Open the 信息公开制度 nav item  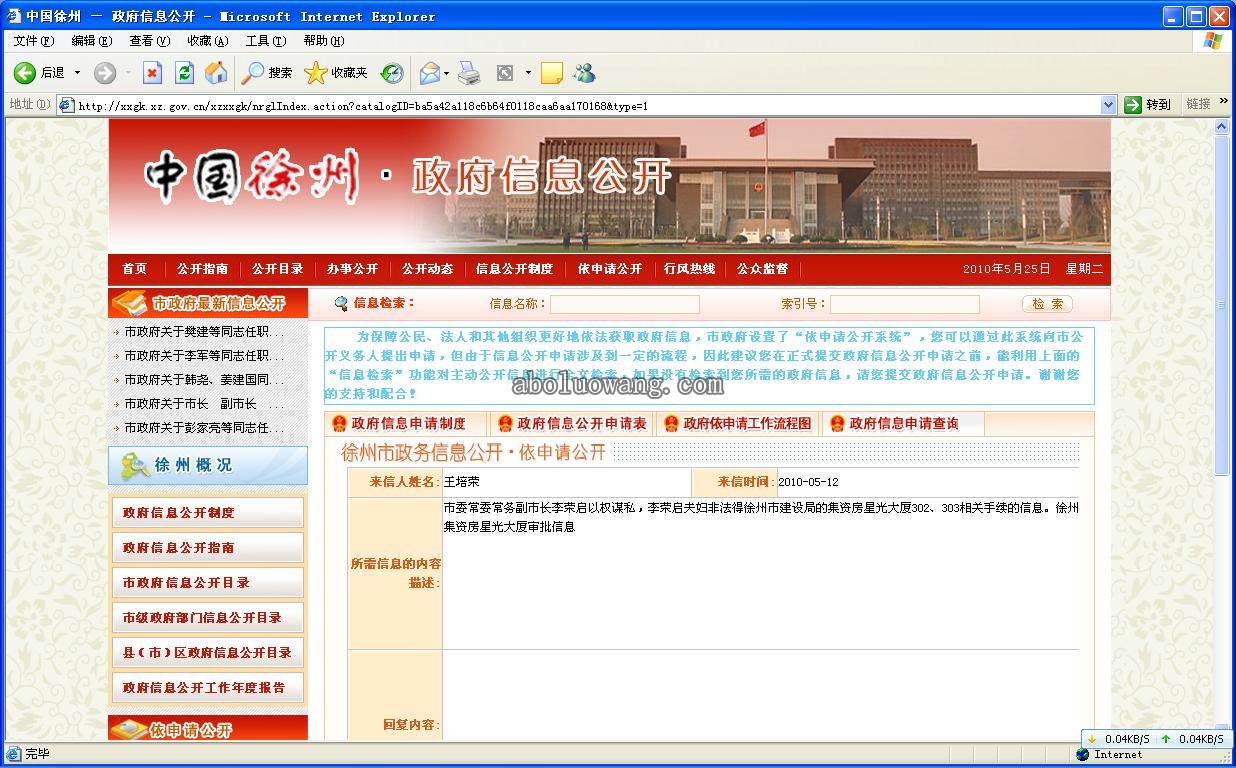click(514, 269)
